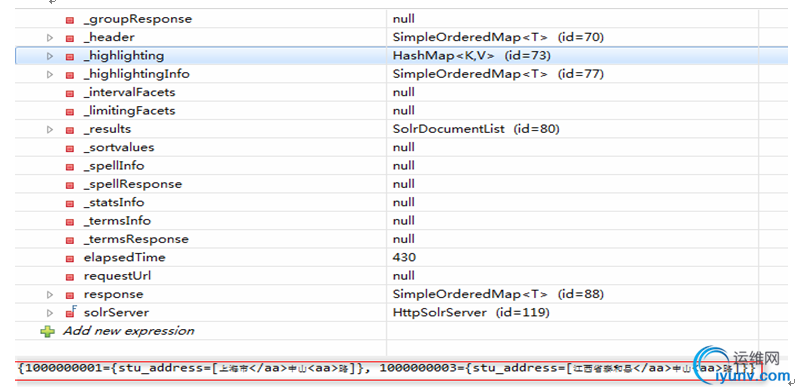Image resolution: width=796 pixels, height=392 pixels.
Task: Select the _header variable name
Action: pyautogui.click(x=109, y=38)
